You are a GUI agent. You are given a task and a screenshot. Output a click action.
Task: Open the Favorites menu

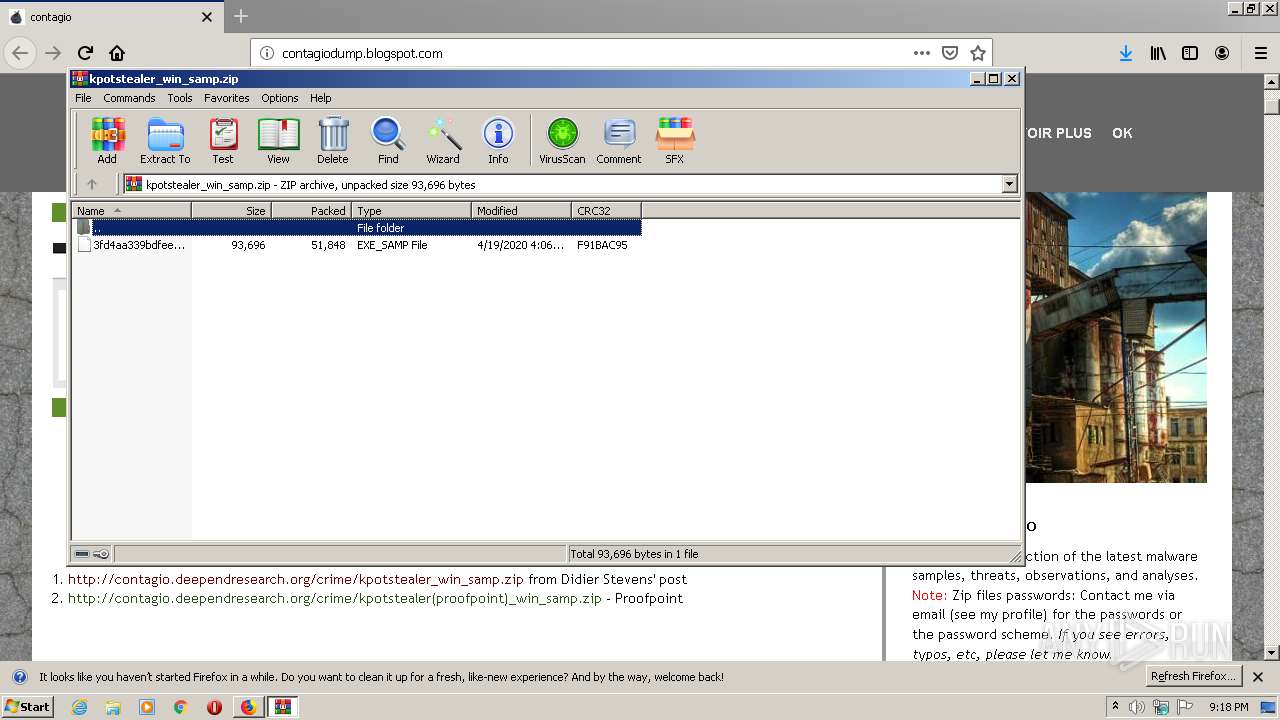pyautogui.click(x=227, y=98)
